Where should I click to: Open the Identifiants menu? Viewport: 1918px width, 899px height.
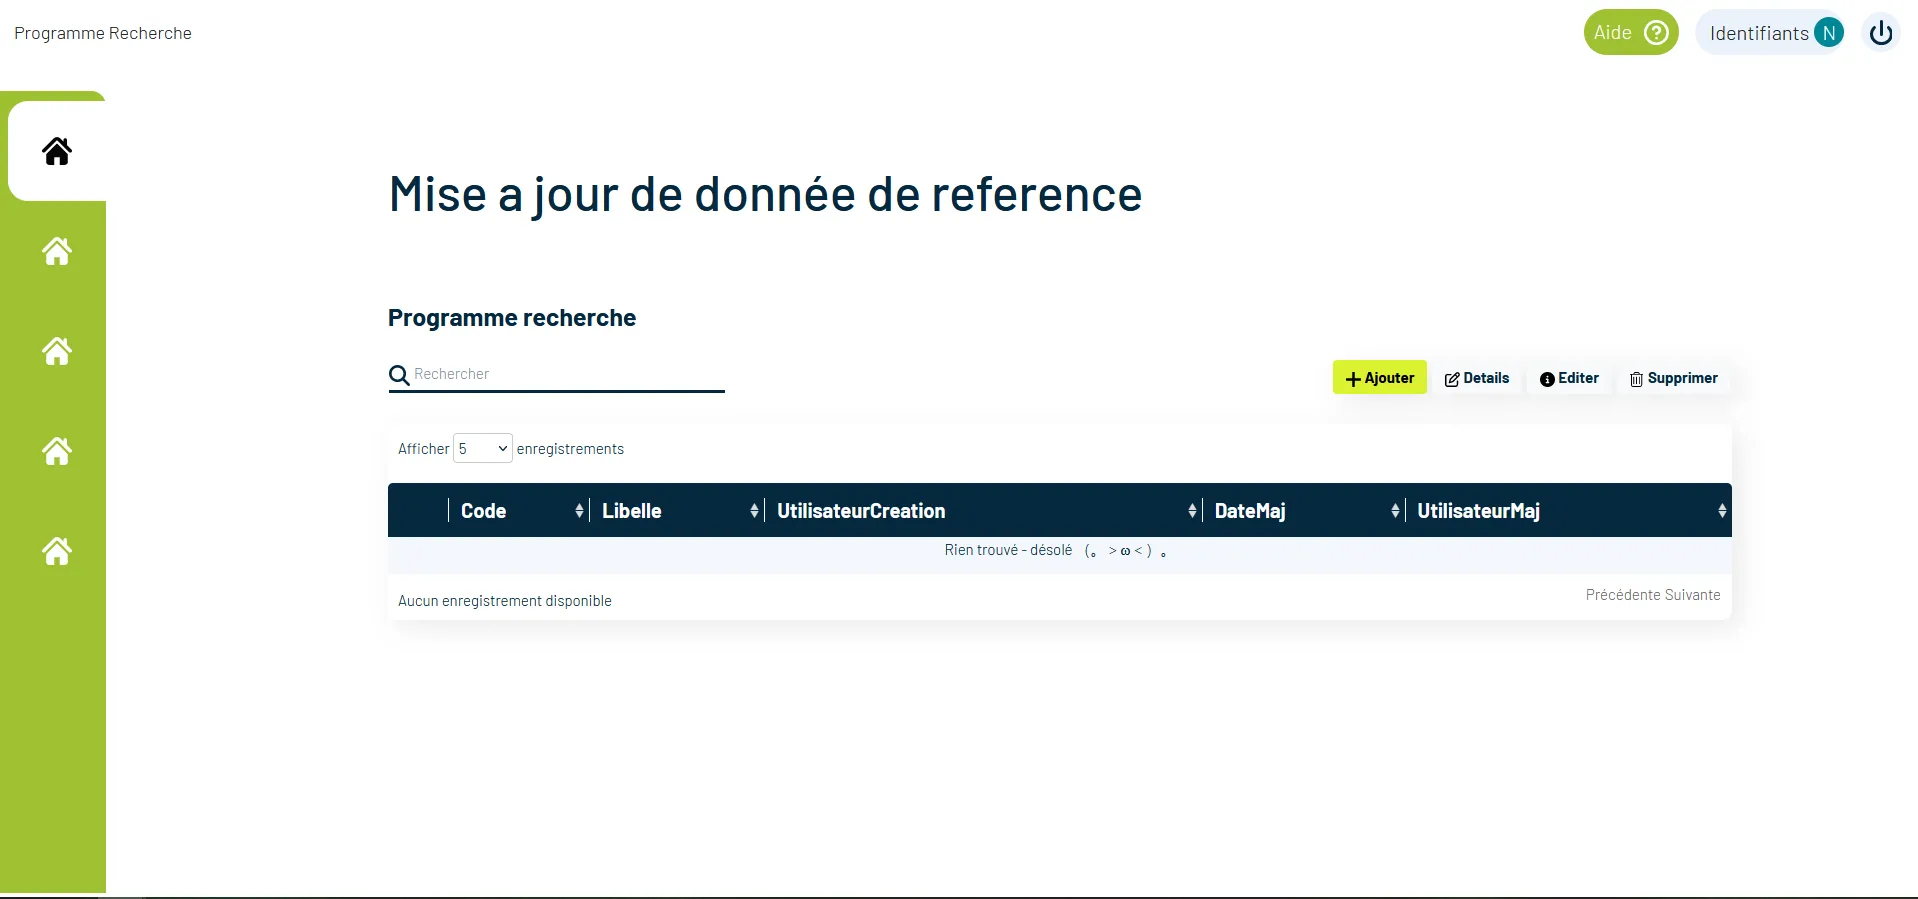pyautogui.click(x=1758, y=33)
